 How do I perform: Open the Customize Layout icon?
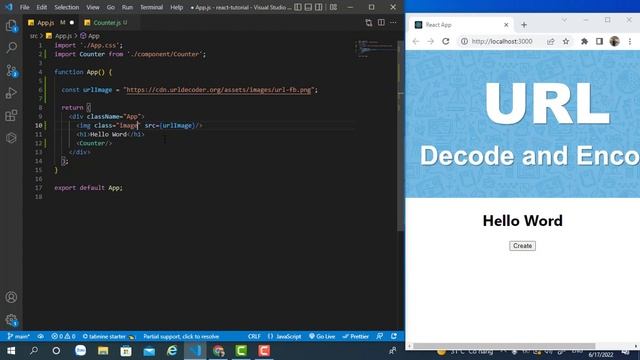[333, 7]
